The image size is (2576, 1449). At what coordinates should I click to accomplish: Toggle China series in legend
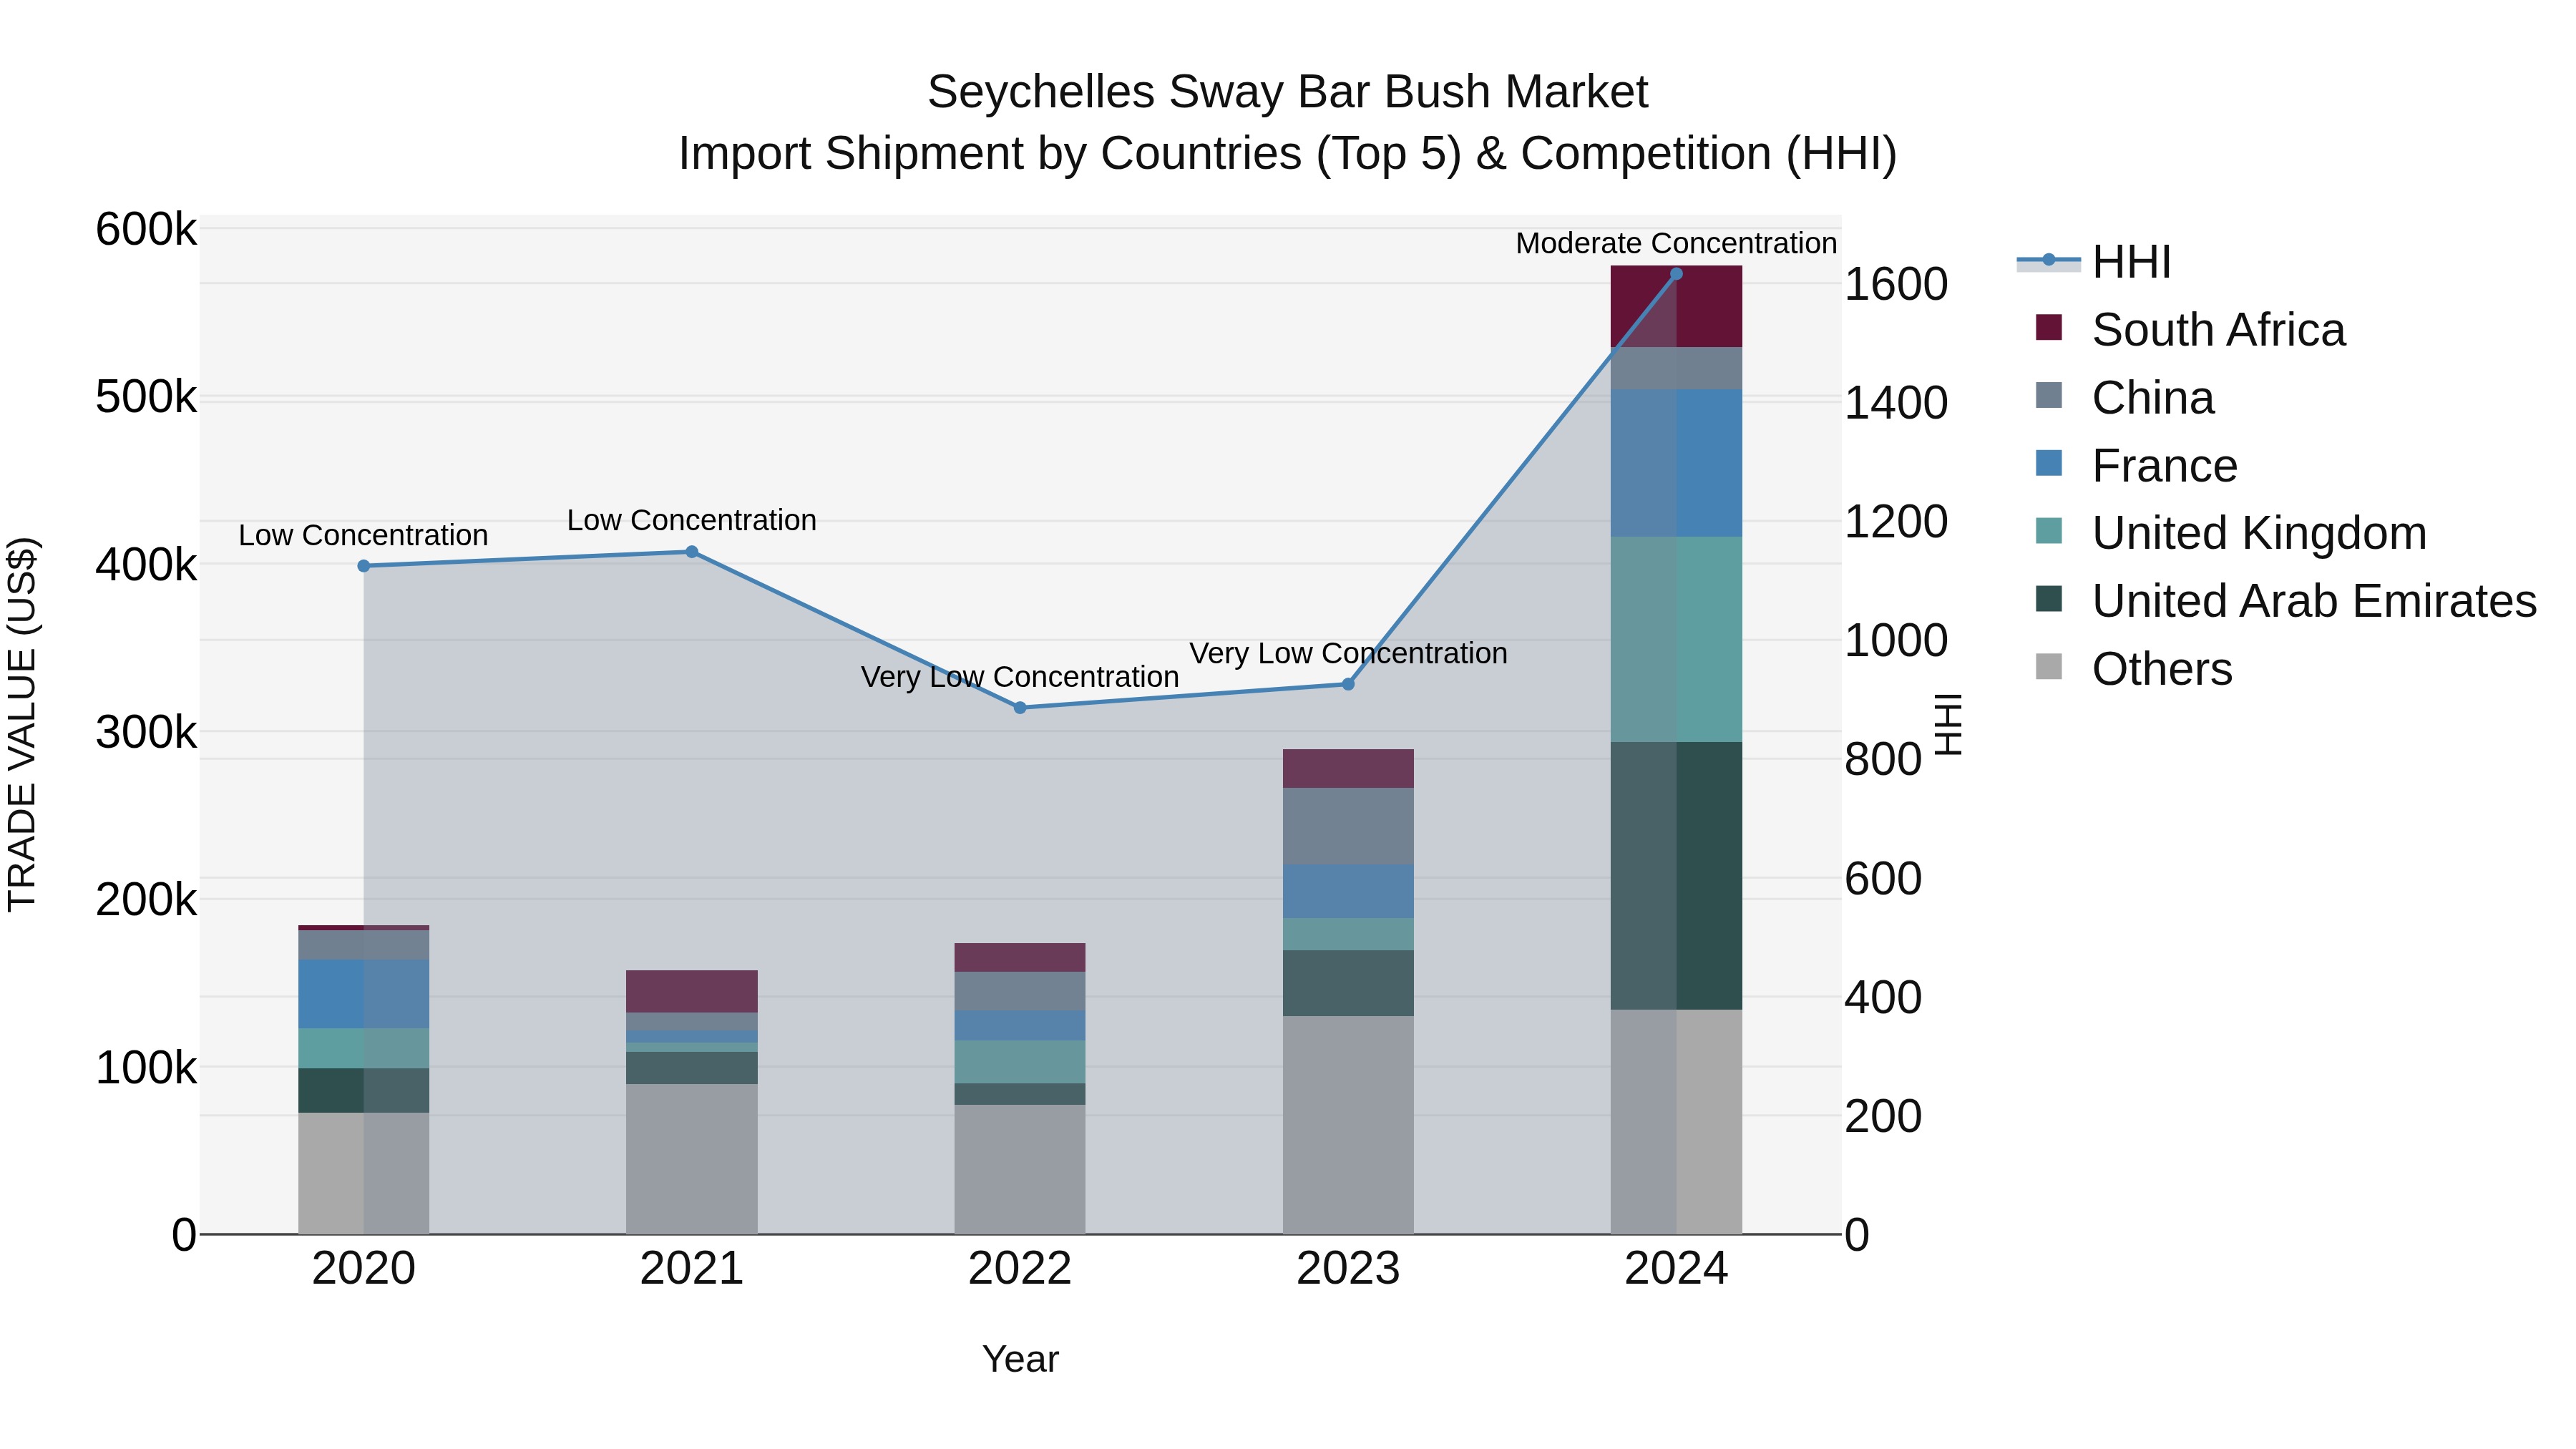pos(2124,398)
